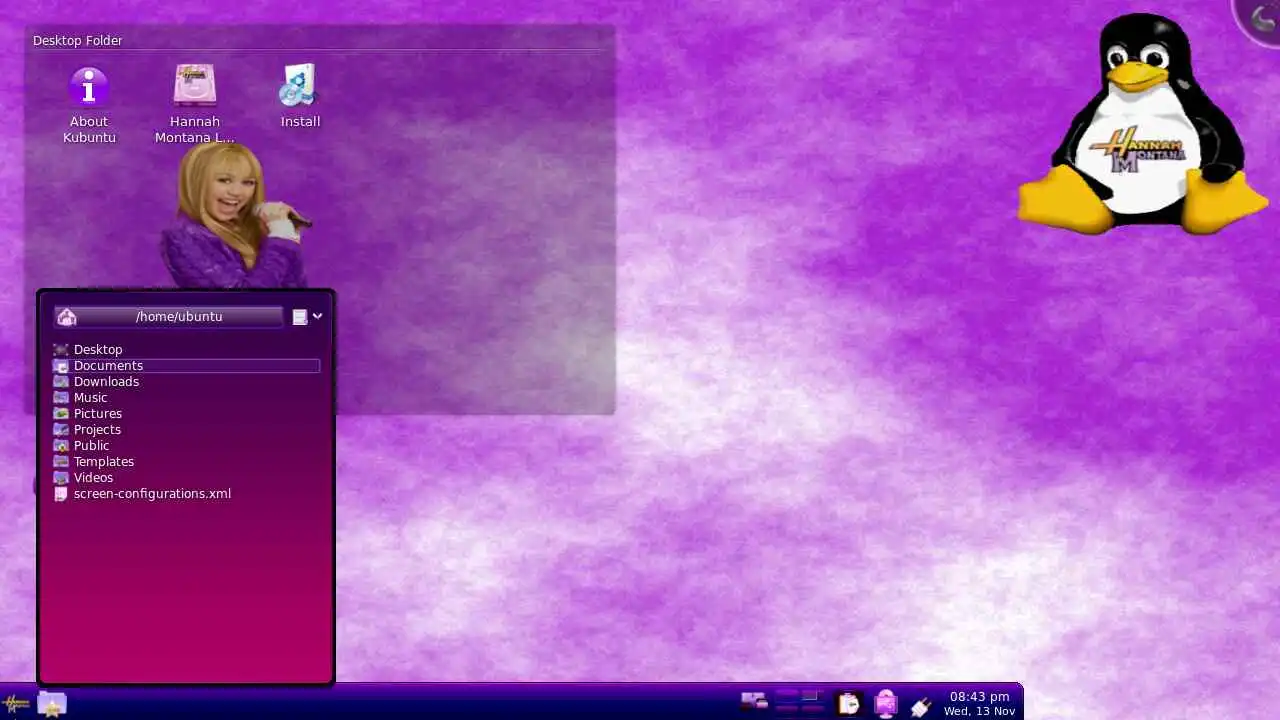Open the Plasma toolbox in the corner
This screenshot has height=720, width=1280.
click(1263, 17)
